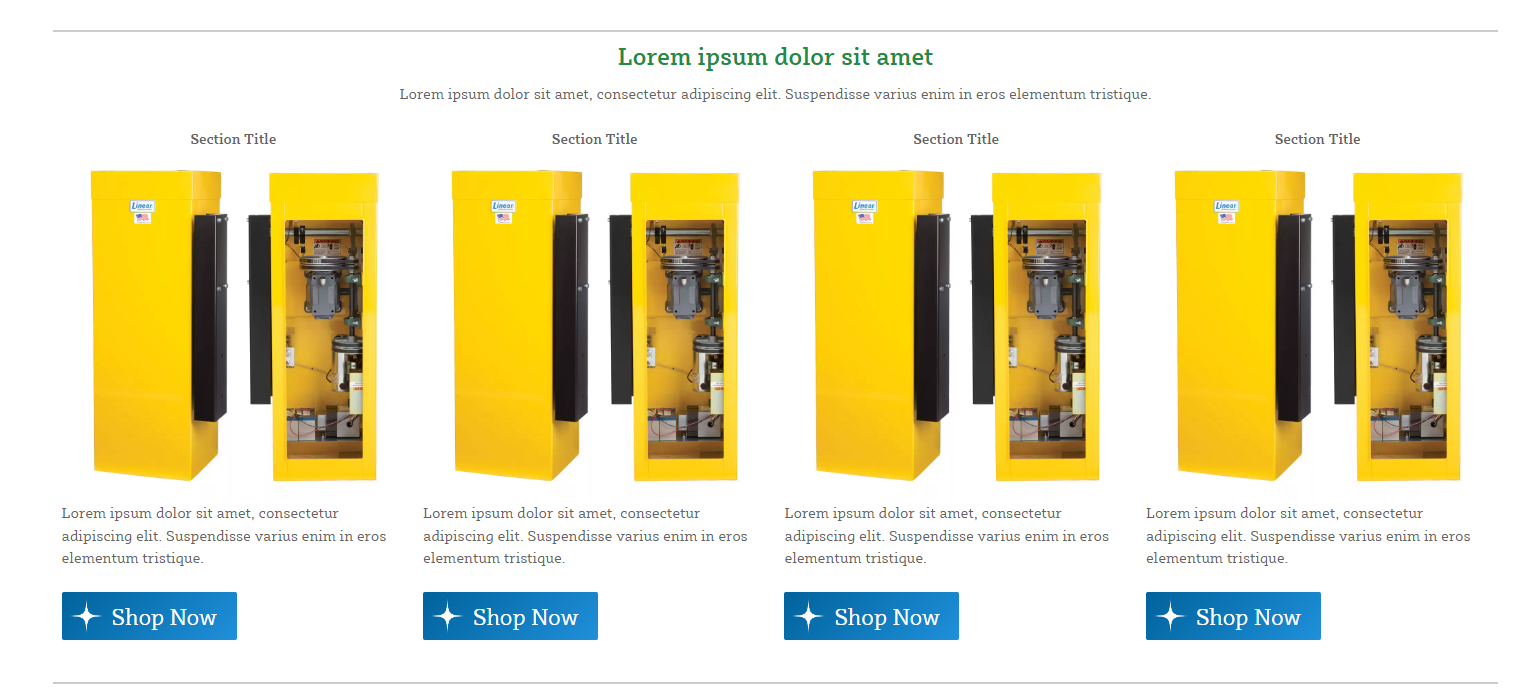1540x698 pixels.
Task: Click the star icon in second Shop Now button
Action: click(448, 617)
